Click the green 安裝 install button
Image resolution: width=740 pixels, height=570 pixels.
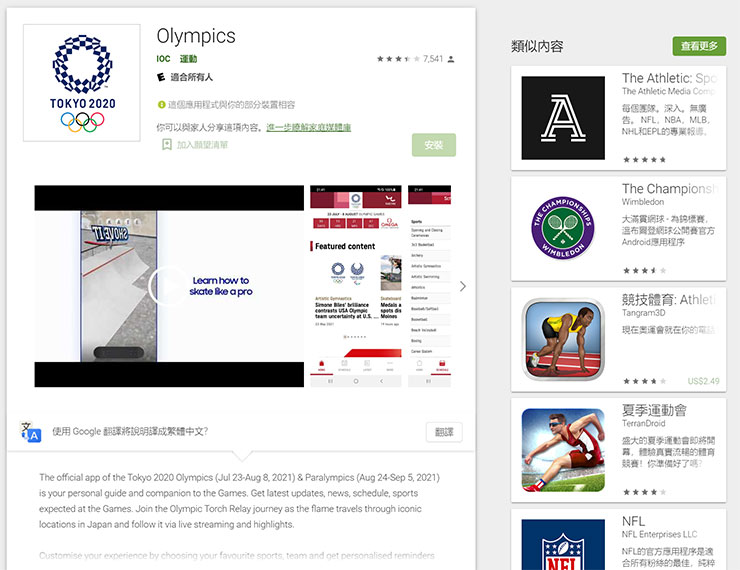(434, 145)
